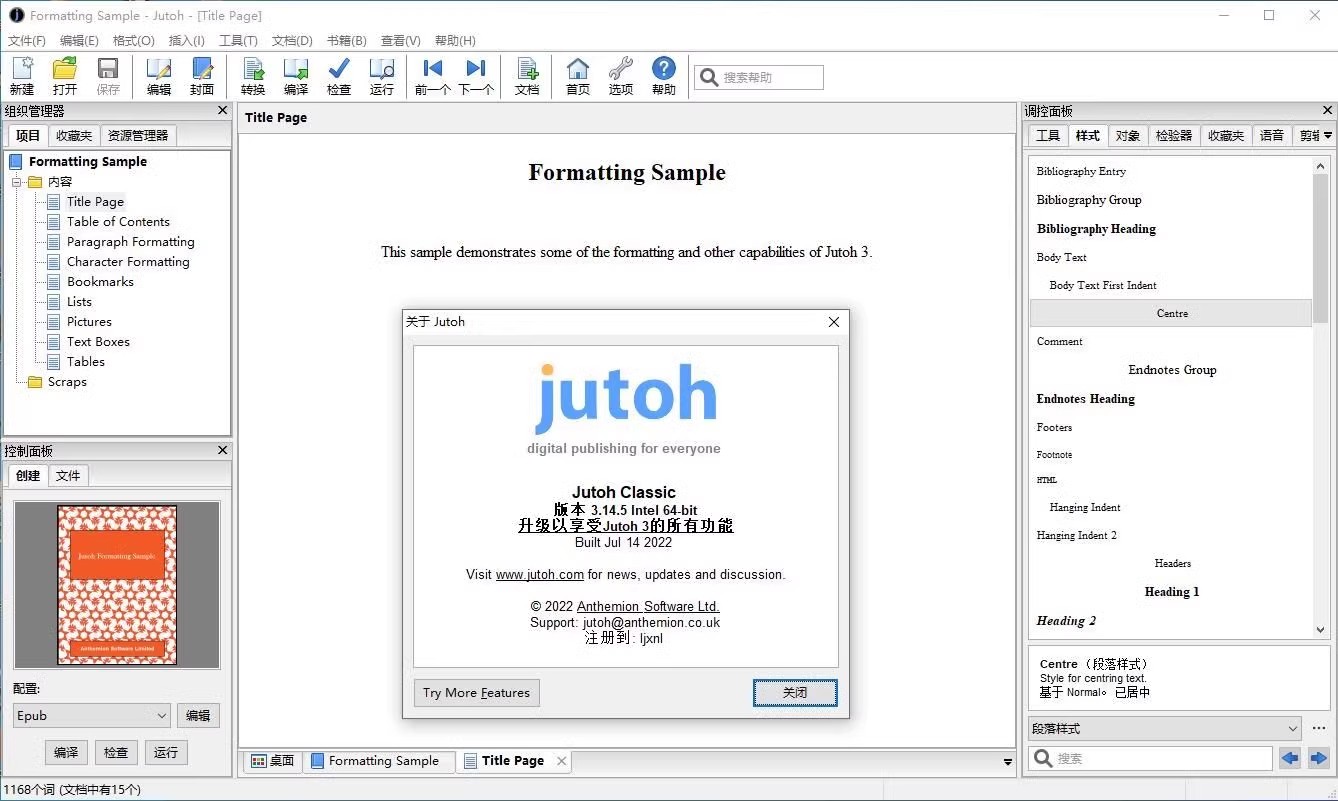Click the 运行 (Run) toolbar icon

[x=382, y=76]
